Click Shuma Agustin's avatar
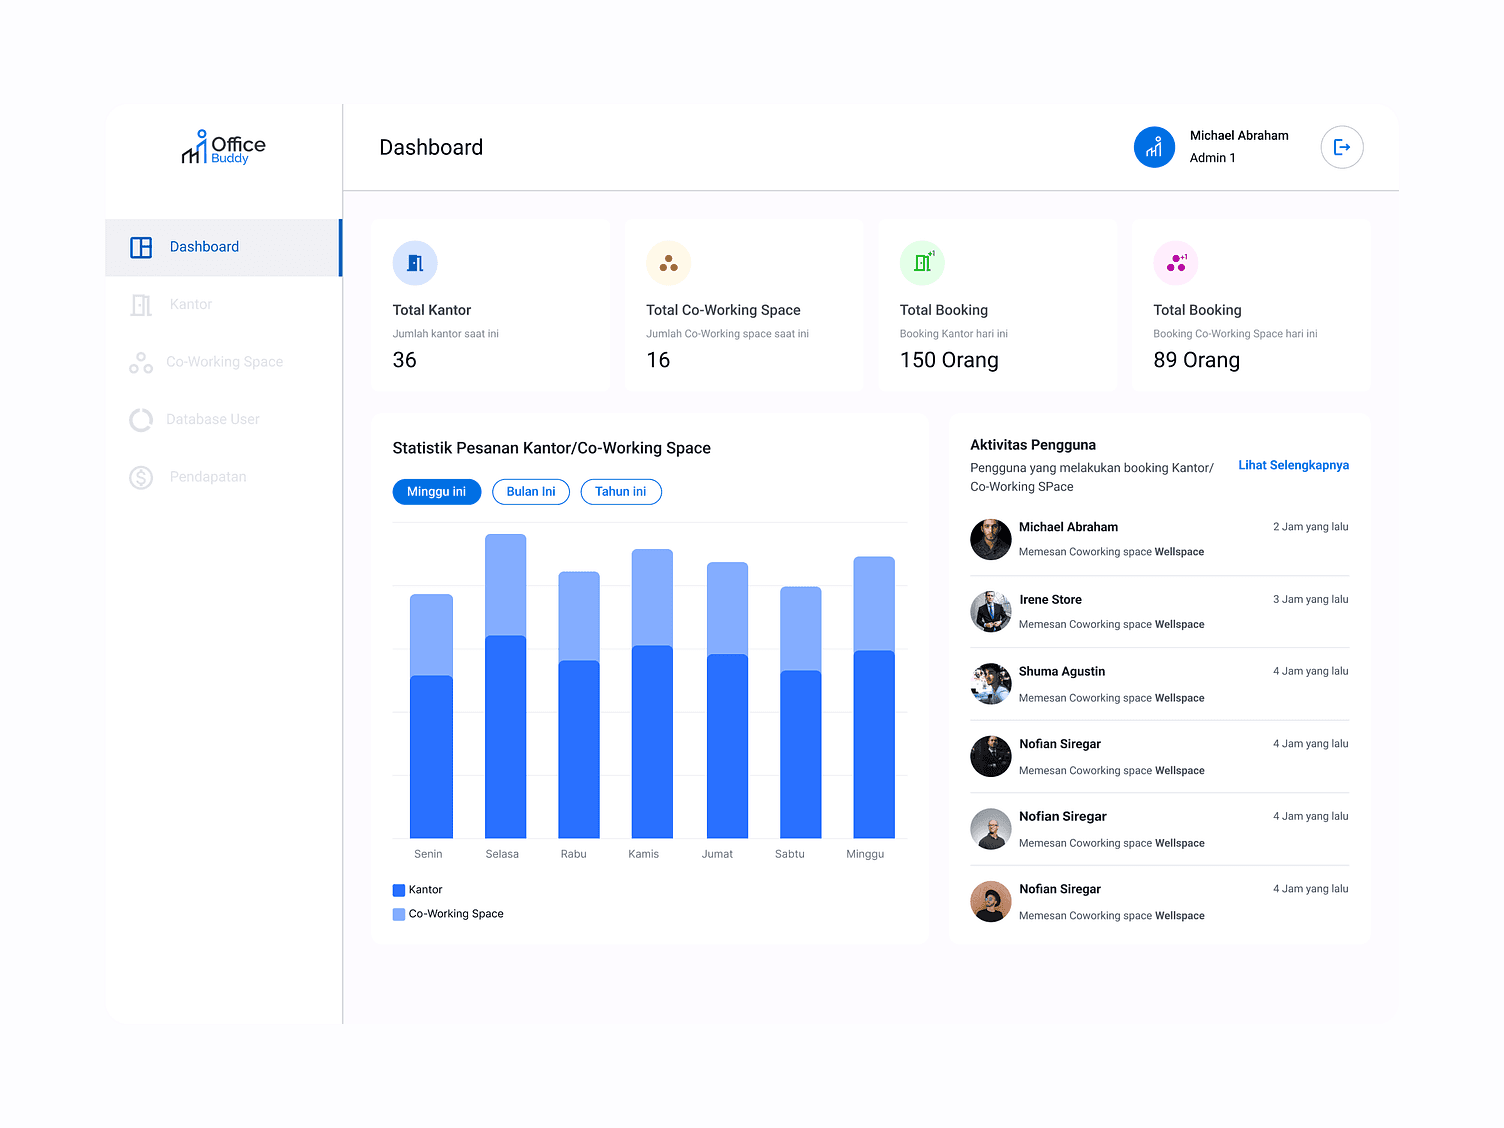The width and height of the screenshot is (1504, 1128). (x=991, y=684)
